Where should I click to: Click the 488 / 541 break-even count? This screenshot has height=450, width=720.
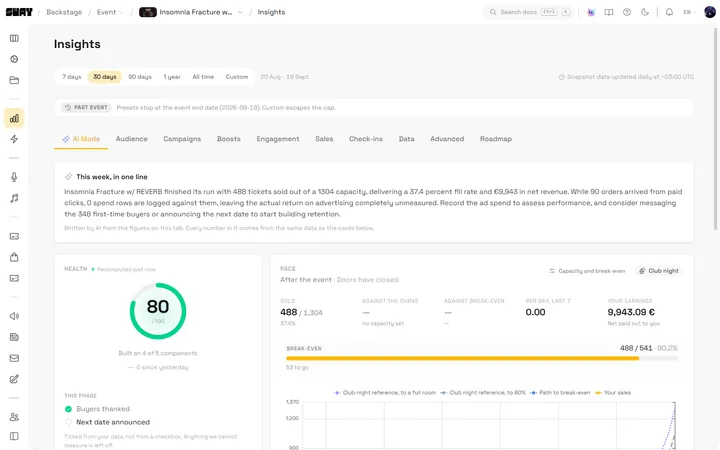636,348
